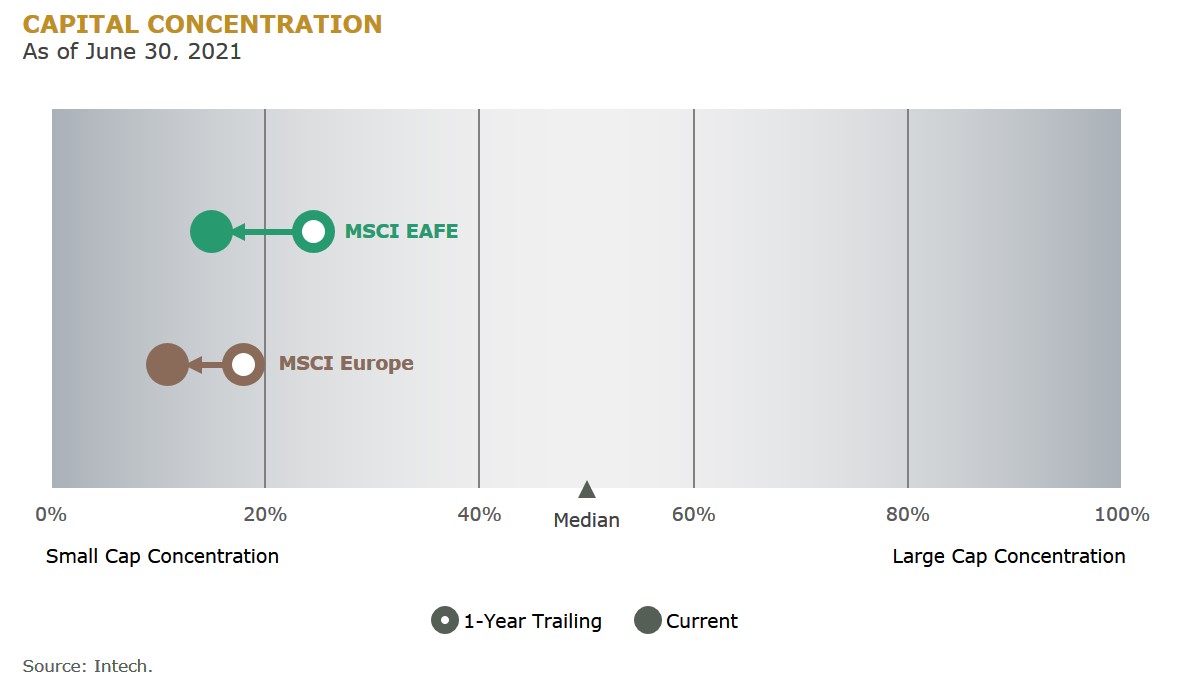Click the 100% axis tick label
This screenshot has width=1200, height=693.
pos(1122,515)
